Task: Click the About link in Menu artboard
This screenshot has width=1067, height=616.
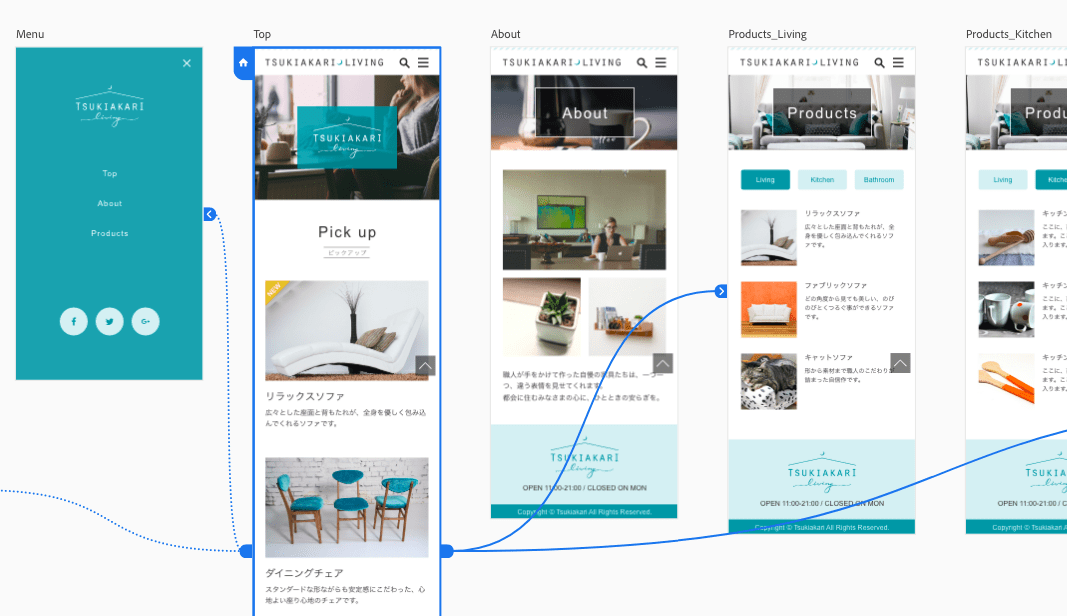Action: 110,203
